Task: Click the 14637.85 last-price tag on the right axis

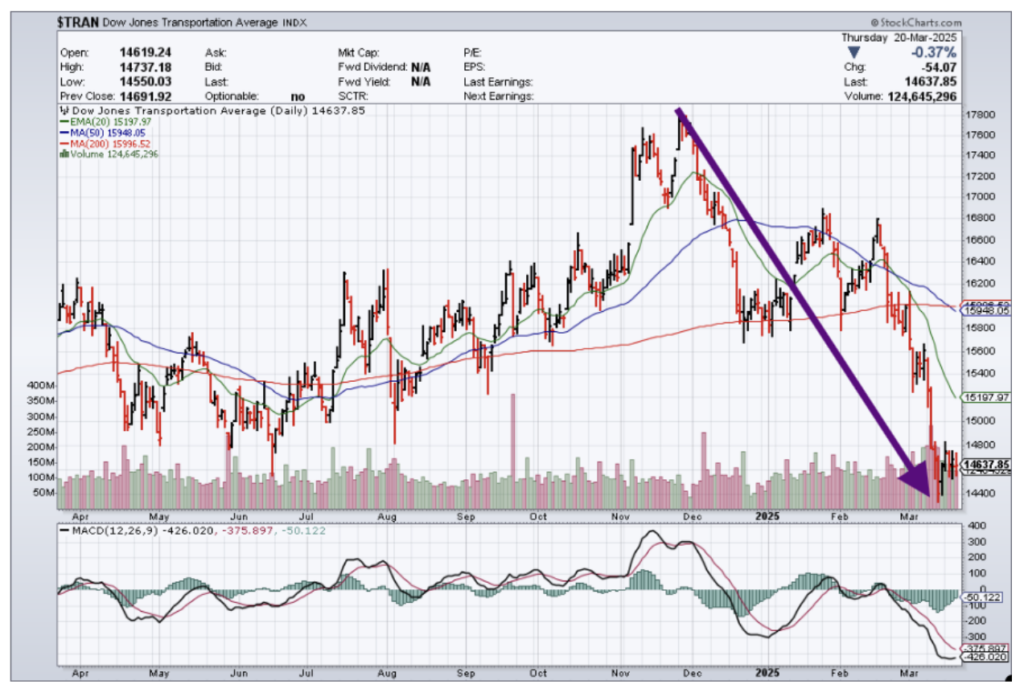Action: 986,464
